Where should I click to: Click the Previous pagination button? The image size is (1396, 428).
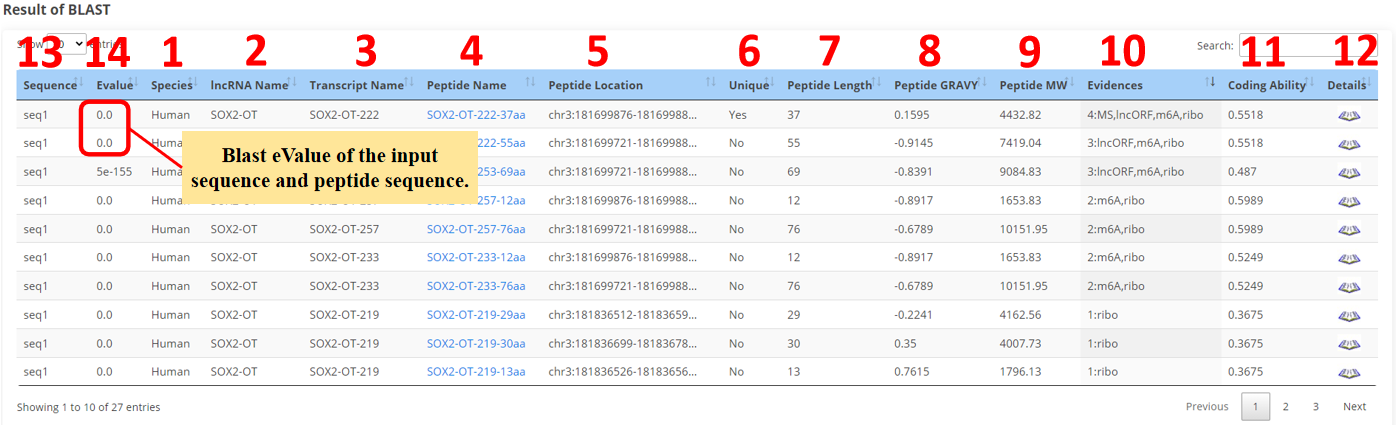(1206, 407)
